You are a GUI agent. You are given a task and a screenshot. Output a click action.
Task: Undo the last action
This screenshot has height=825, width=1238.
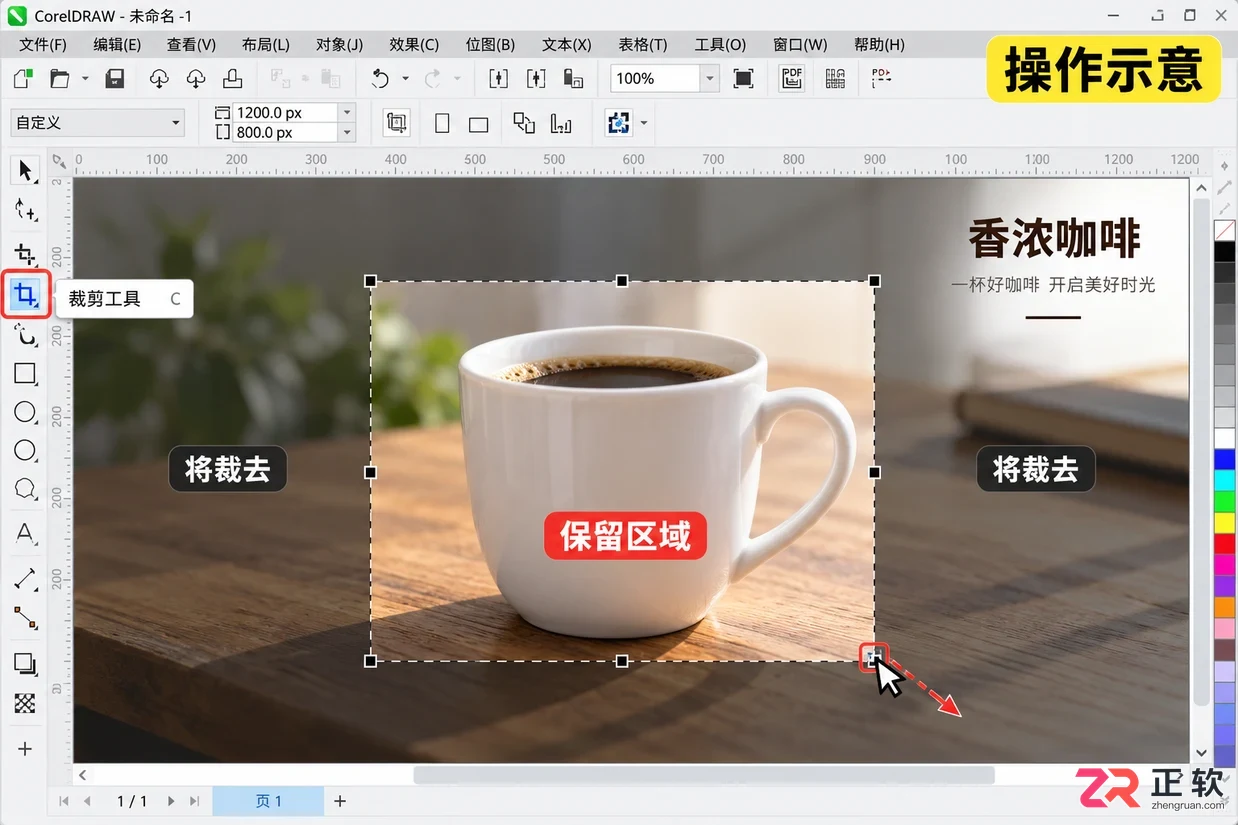tap(380, 78)
